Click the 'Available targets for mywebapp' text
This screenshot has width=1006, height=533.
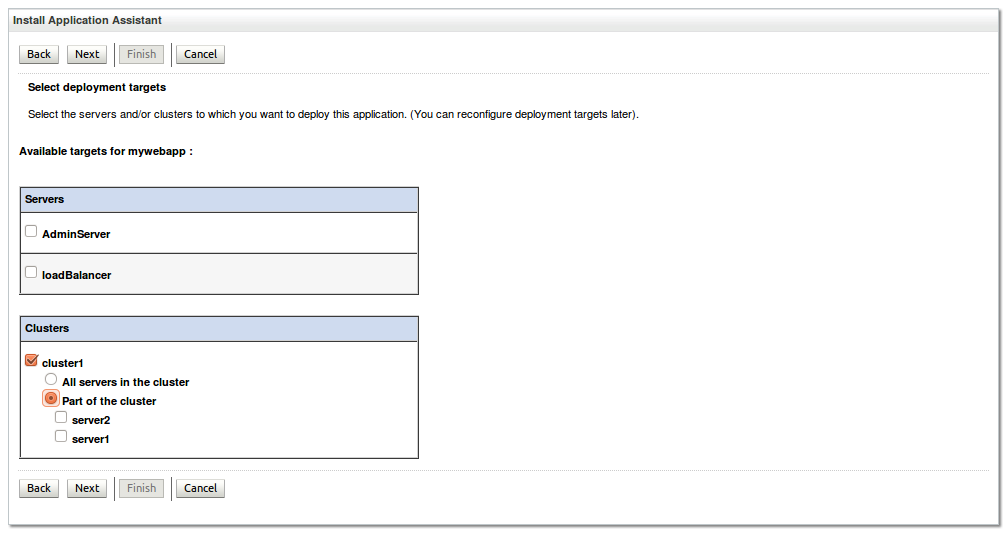[105, 151]
